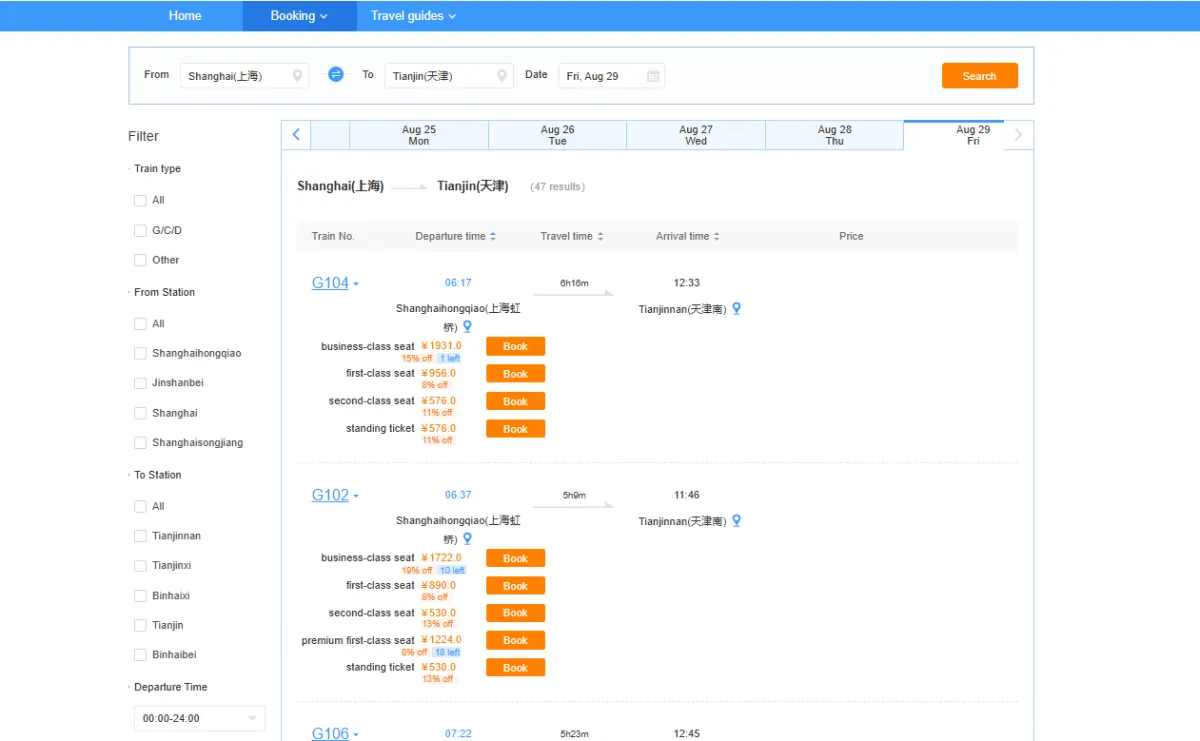The width and height of the screenshot is (1200, 741).
Task: Open the G102 train number link
Action: pos(330,495)
